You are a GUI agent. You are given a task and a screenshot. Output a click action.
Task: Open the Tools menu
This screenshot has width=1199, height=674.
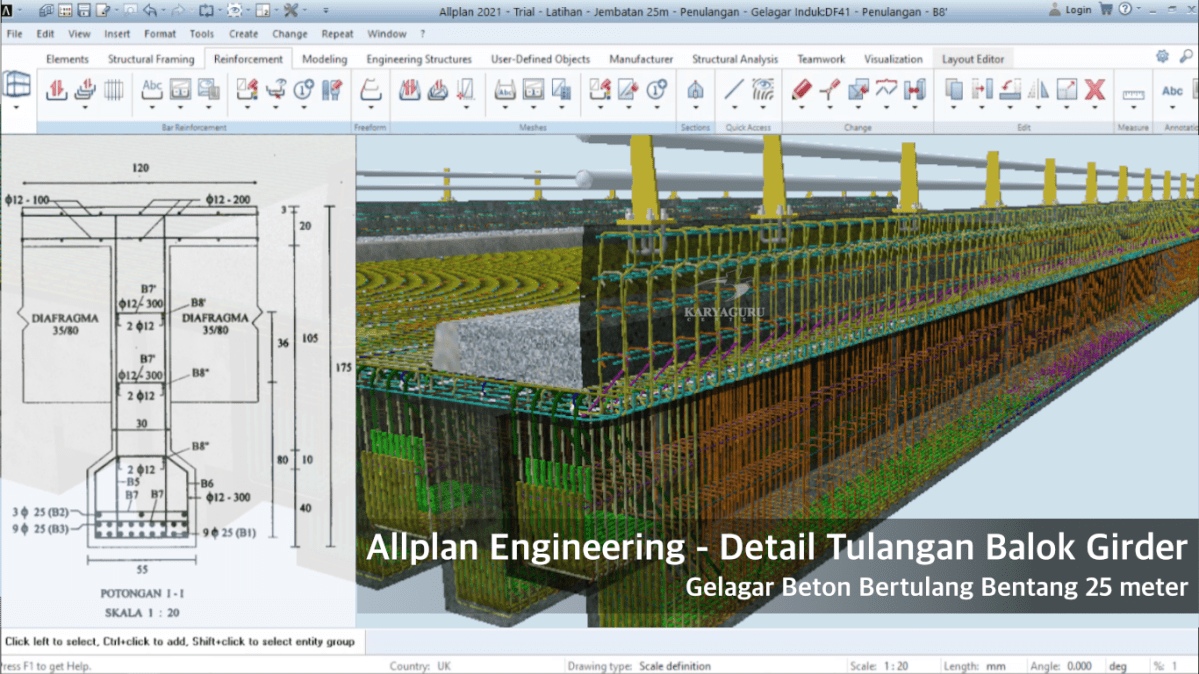(202, 34)
